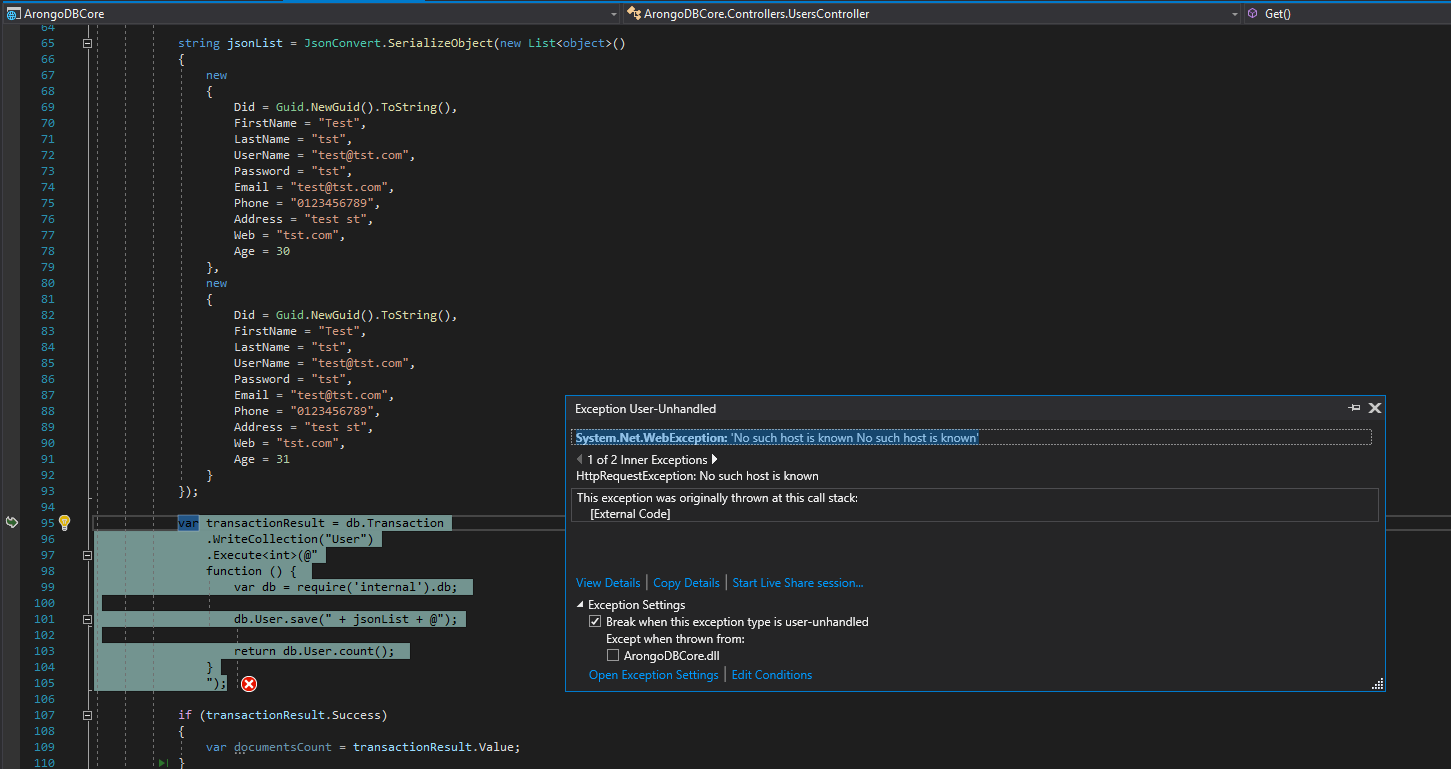1451x769 pixels.
Task: Show the previous inner exception with the left arrow
Action: tap(579, 459)
